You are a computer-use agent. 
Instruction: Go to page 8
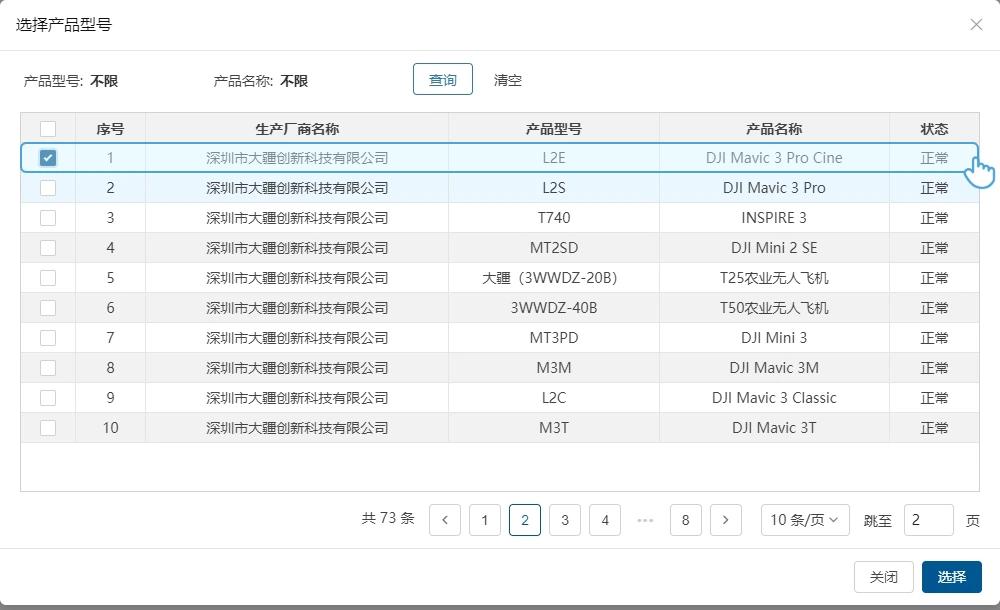coord(686,520)
